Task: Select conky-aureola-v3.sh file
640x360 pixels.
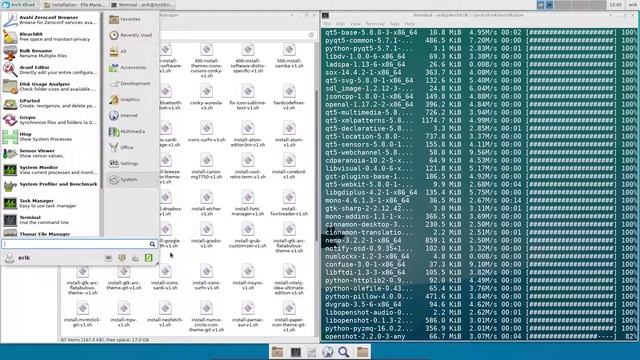Action: tap(207, 97)
